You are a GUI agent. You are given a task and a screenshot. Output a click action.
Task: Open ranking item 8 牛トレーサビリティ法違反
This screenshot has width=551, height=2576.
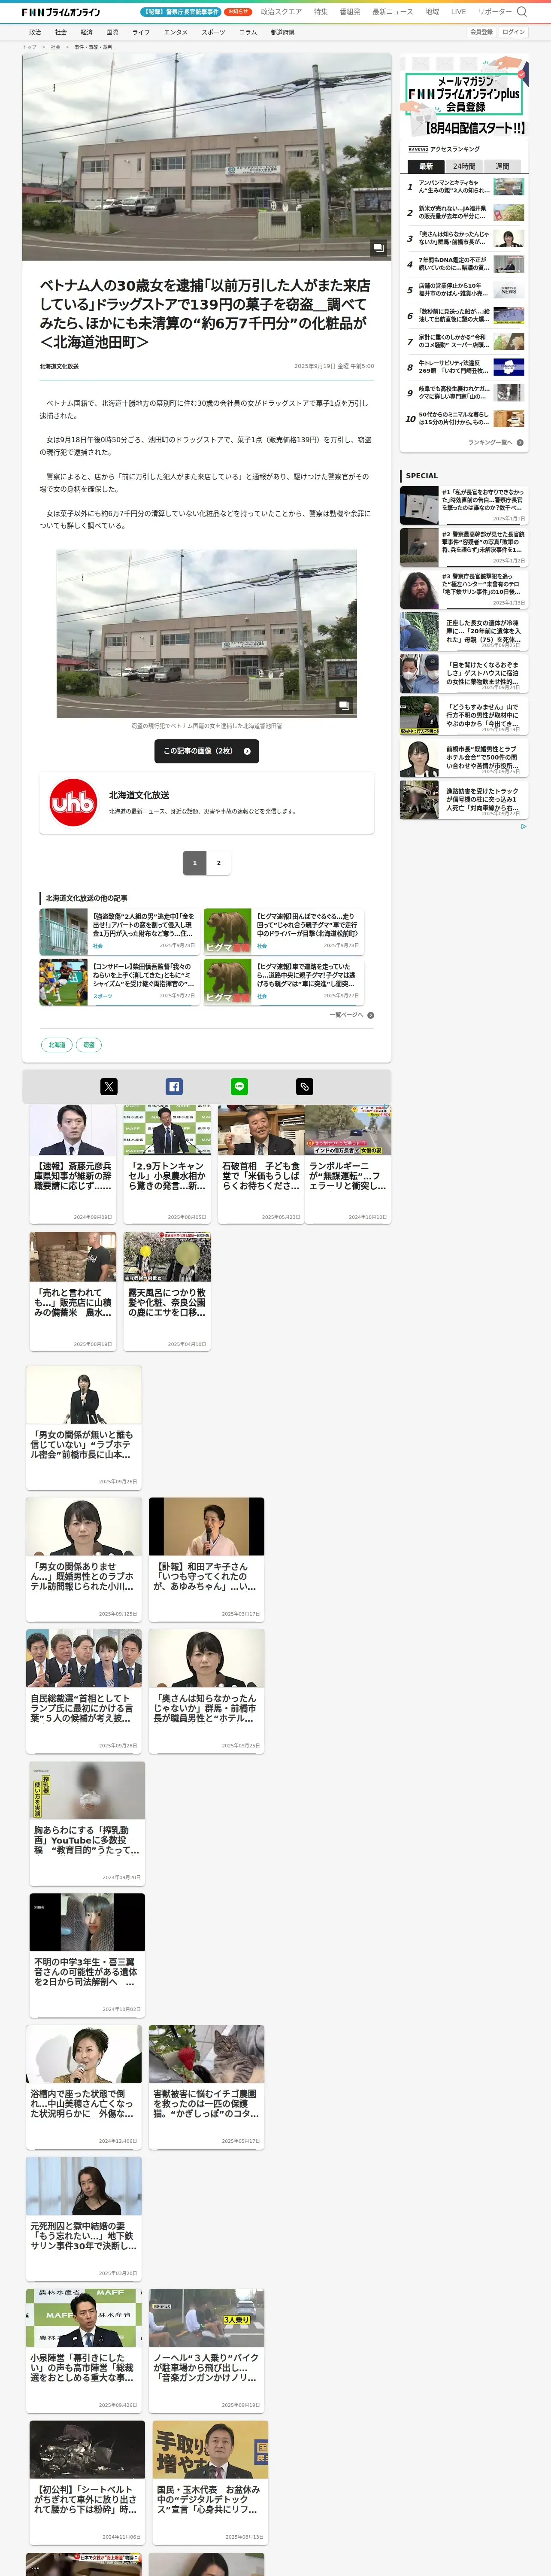pyautogui.click(x=464, y=367)
